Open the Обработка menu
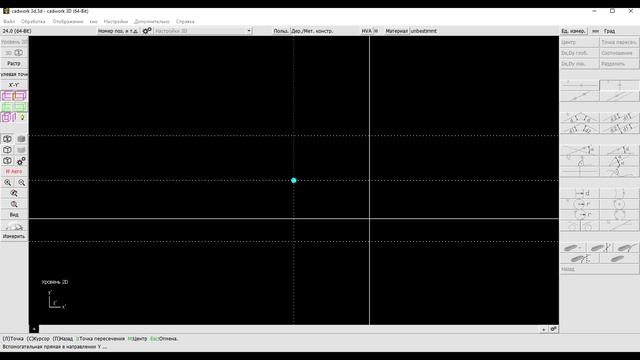This screenshot has height=360, width=640. (x=33, y=21)
